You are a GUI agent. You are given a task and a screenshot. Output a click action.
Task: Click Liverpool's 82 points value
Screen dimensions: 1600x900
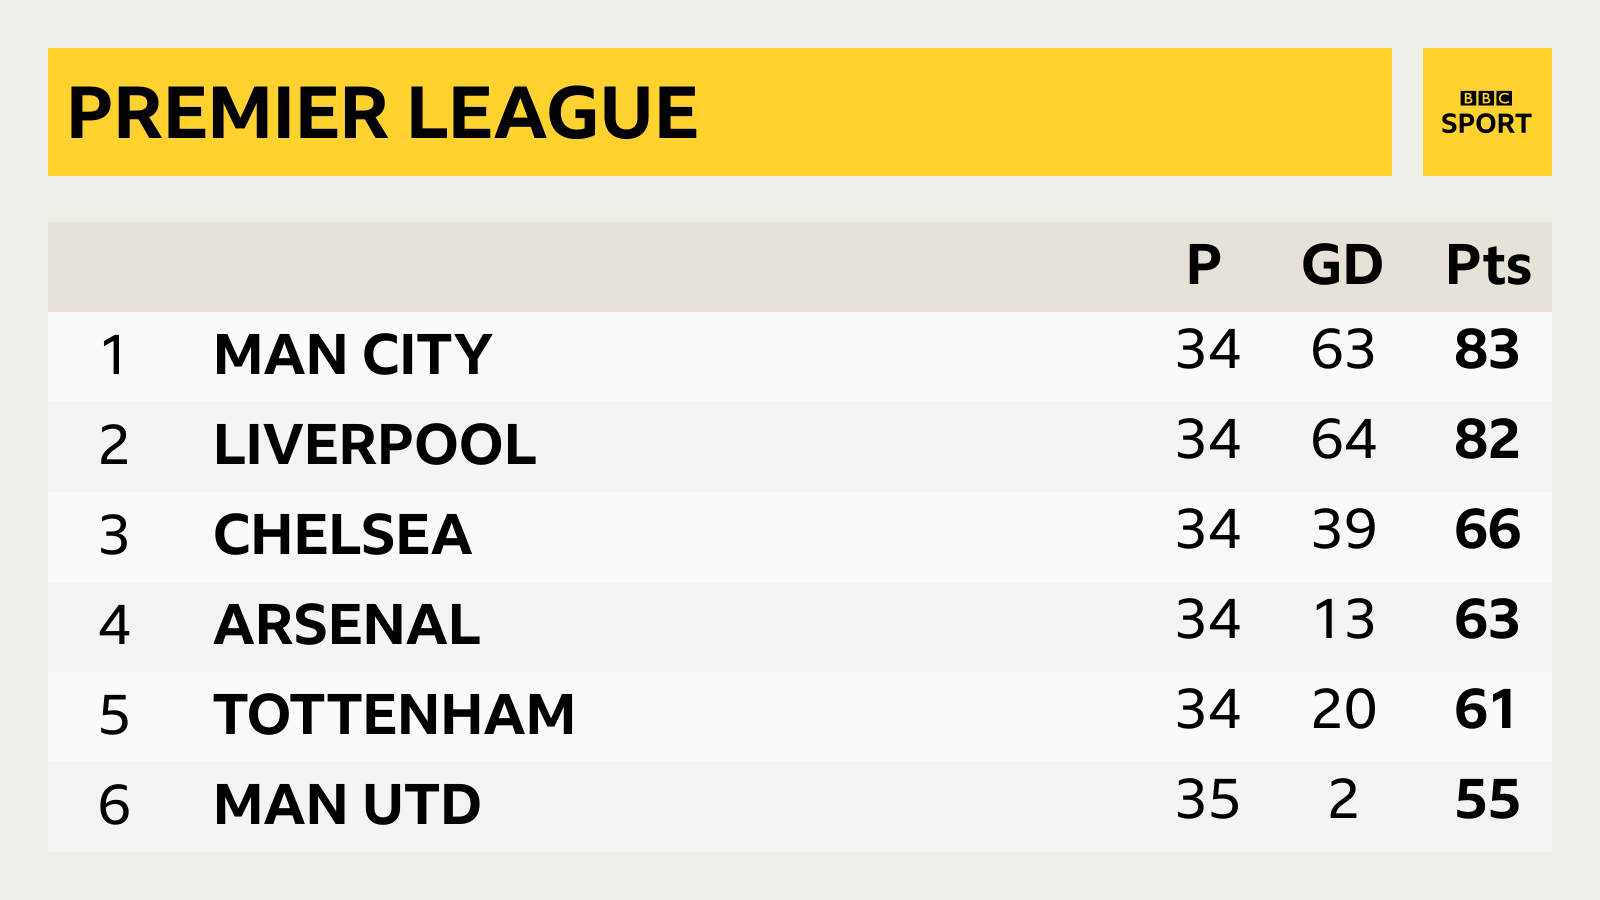pos(1487,440)
